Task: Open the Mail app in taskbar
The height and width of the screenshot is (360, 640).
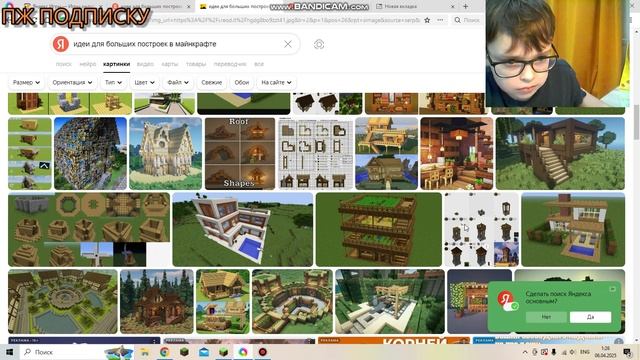Action: pos(204,352)
